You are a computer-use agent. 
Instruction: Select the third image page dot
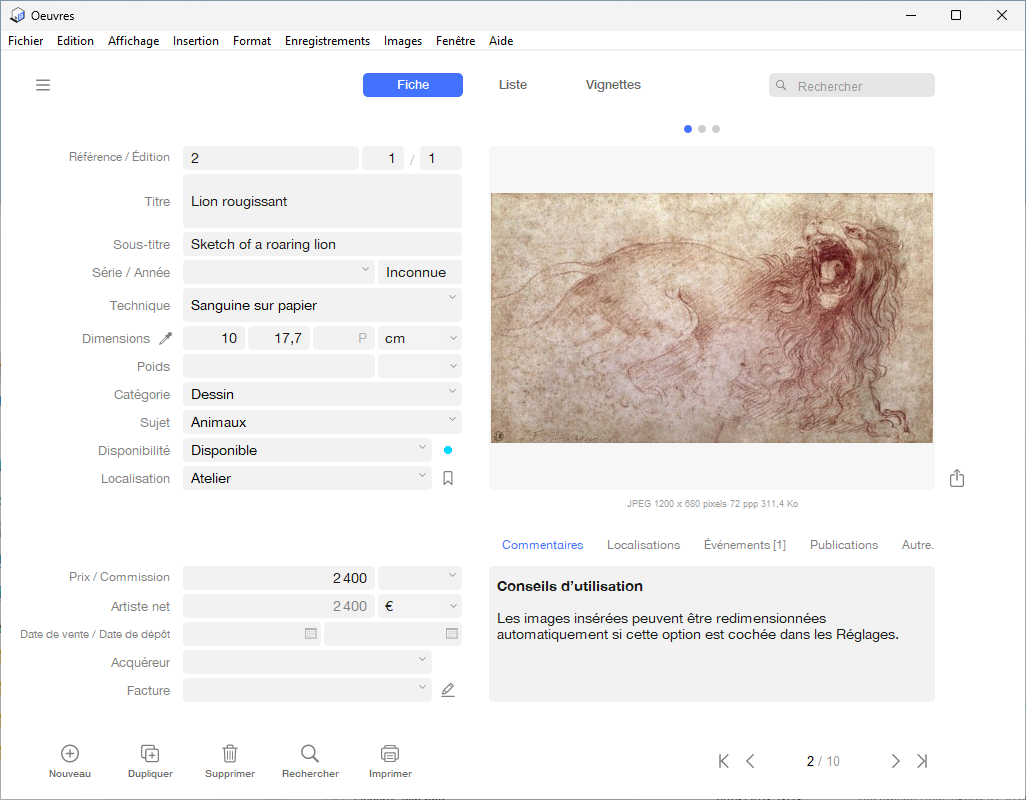(x=716, y=129)
